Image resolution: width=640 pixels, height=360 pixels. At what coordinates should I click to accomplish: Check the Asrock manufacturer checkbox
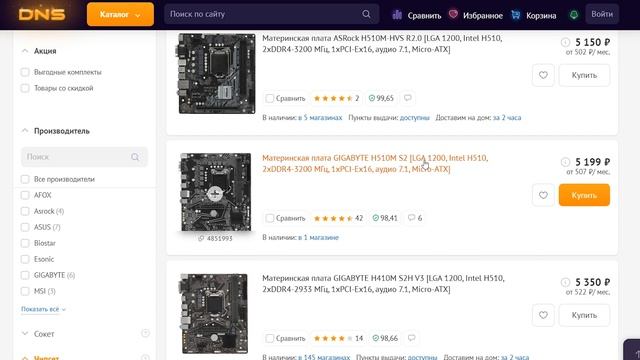(25, 211)
